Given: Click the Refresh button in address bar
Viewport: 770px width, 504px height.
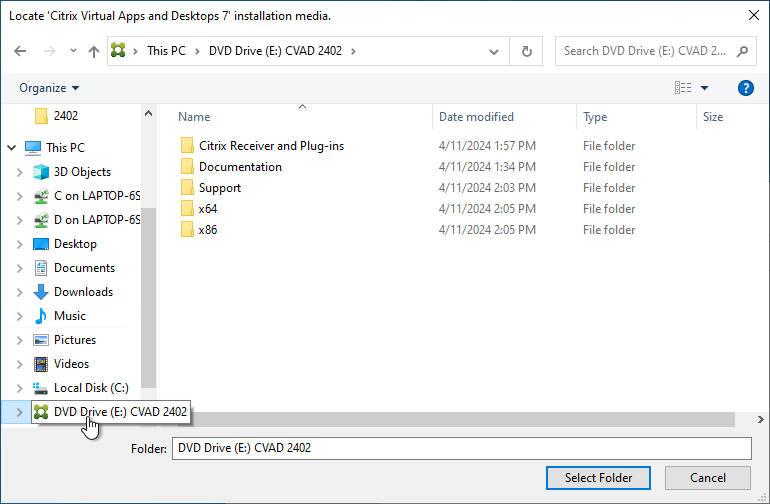Looking at the screenshot, I should coord(526,51).
